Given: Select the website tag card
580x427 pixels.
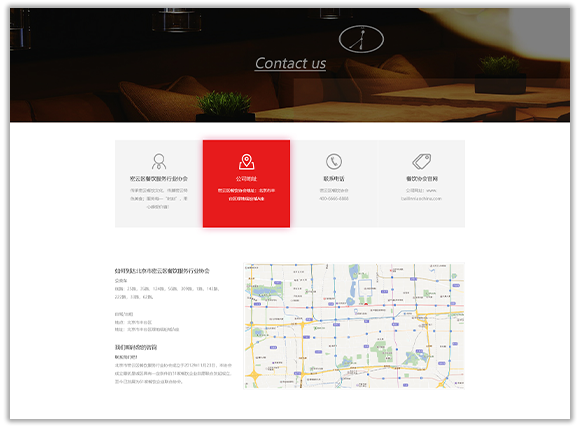Looking at the screenshot, I should (421, 184).
